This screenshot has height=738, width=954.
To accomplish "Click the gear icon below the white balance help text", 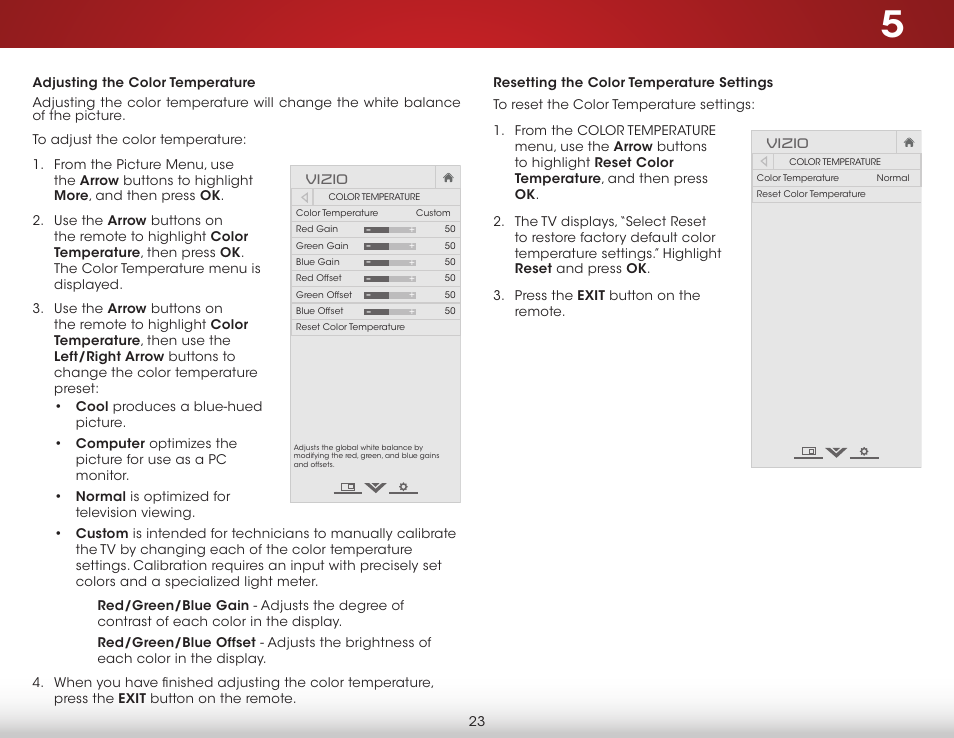I will (403, 487).
